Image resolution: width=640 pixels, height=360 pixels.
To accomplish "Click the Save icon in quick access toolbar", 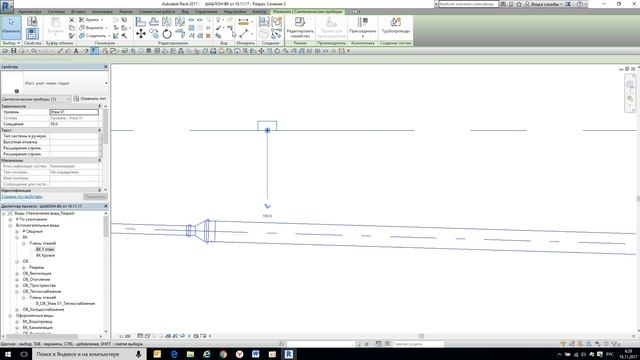I will [x=13, y=51].
